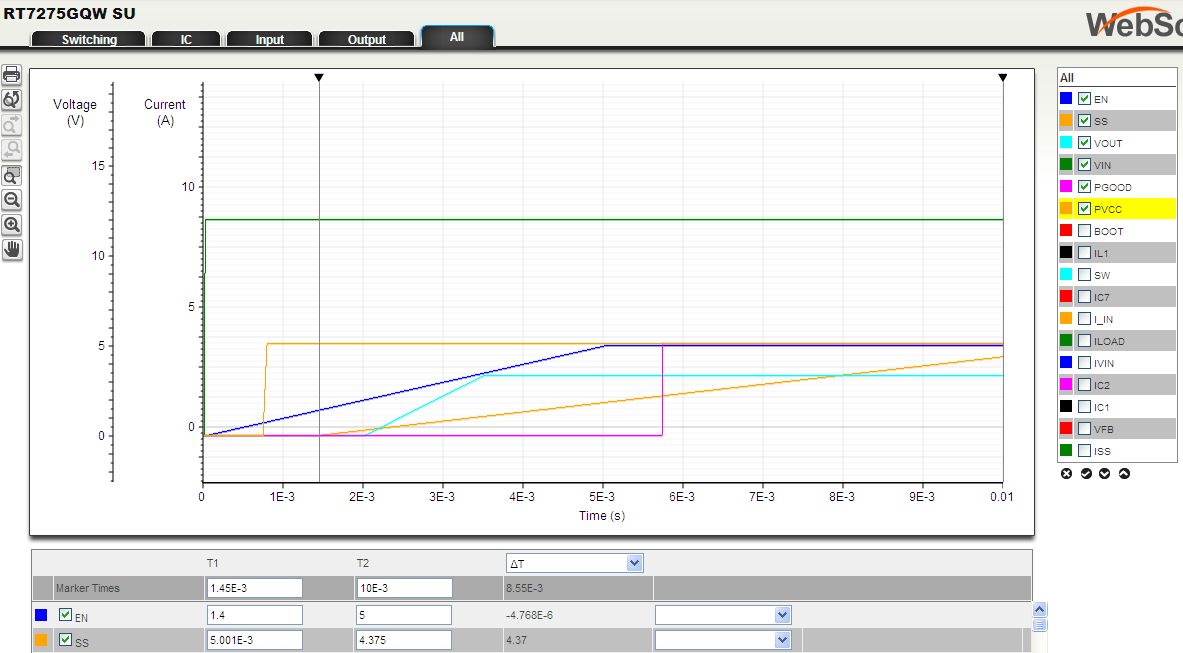Viewport: 1183px width, 653px height.
Task: Click the IC tab label
Action: coord(185,39)
